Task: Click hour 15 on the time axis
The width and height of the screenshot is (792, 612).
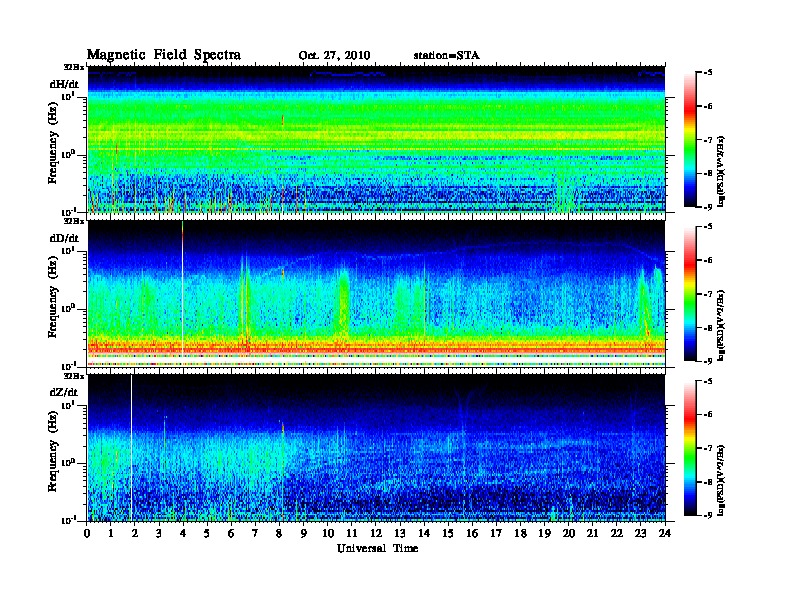Action: (448, 533)
